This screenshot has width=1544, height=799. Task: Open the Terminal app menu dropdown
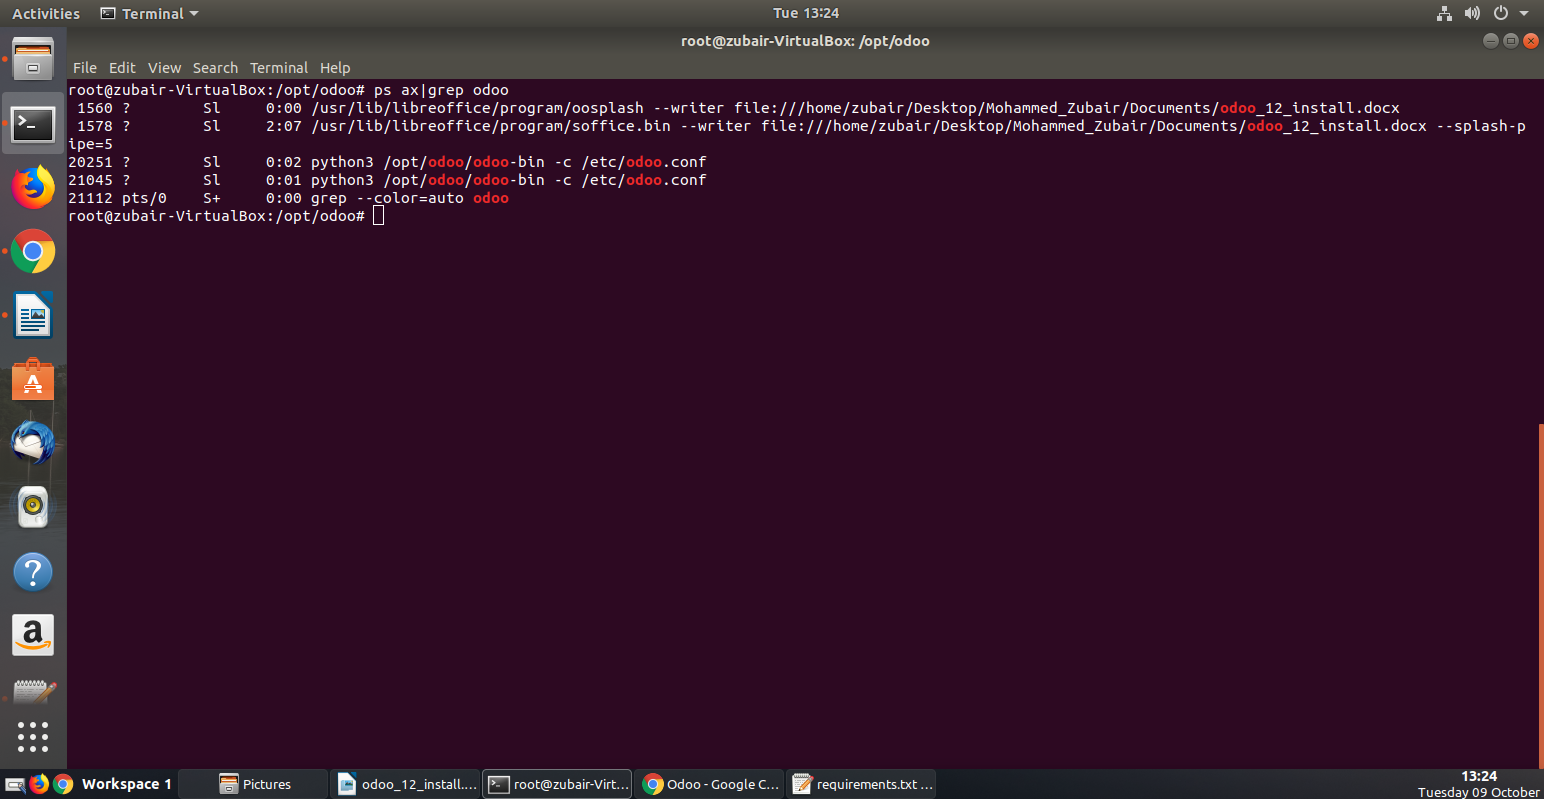coord(150,14)
